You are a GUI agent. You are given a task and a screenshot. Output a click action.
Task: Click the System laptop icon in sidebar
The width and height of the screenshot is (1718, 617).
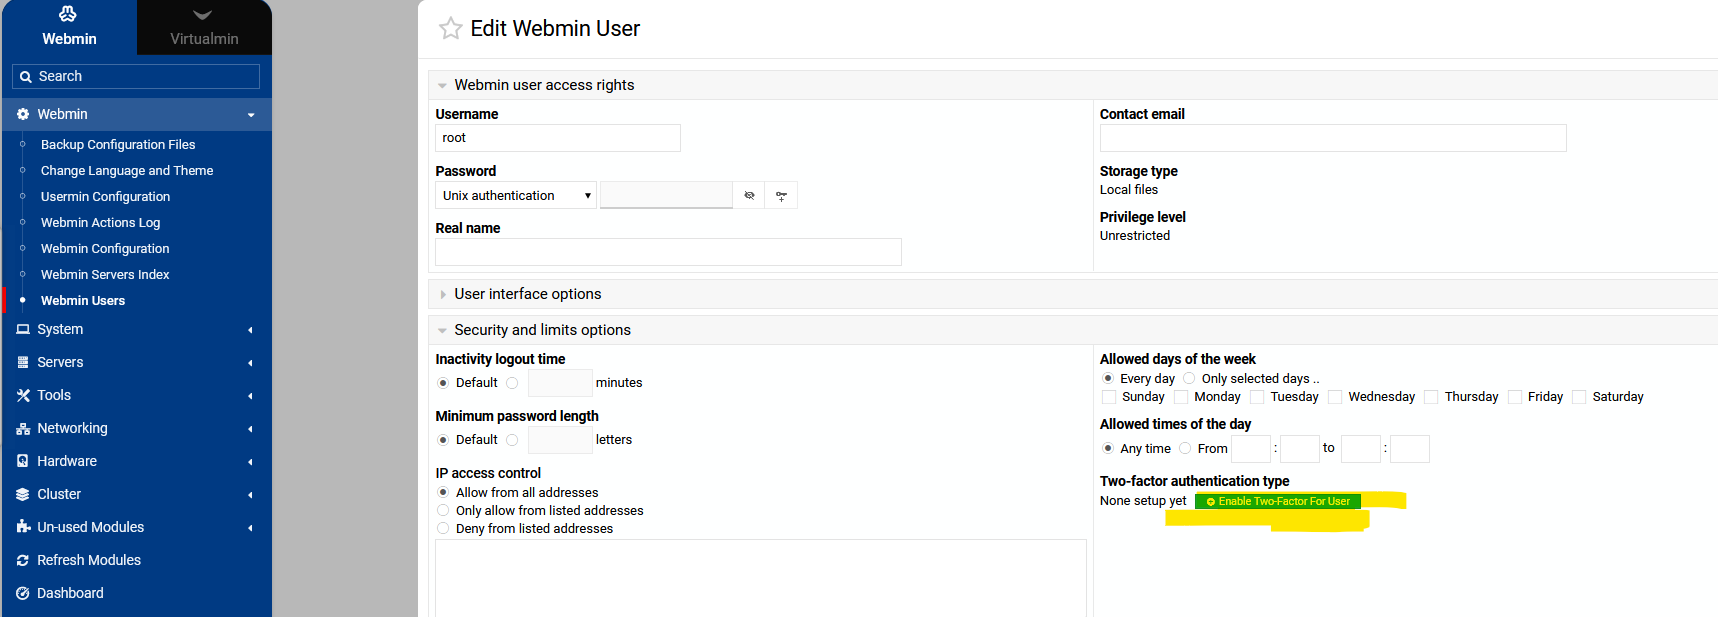pos(23,329)
